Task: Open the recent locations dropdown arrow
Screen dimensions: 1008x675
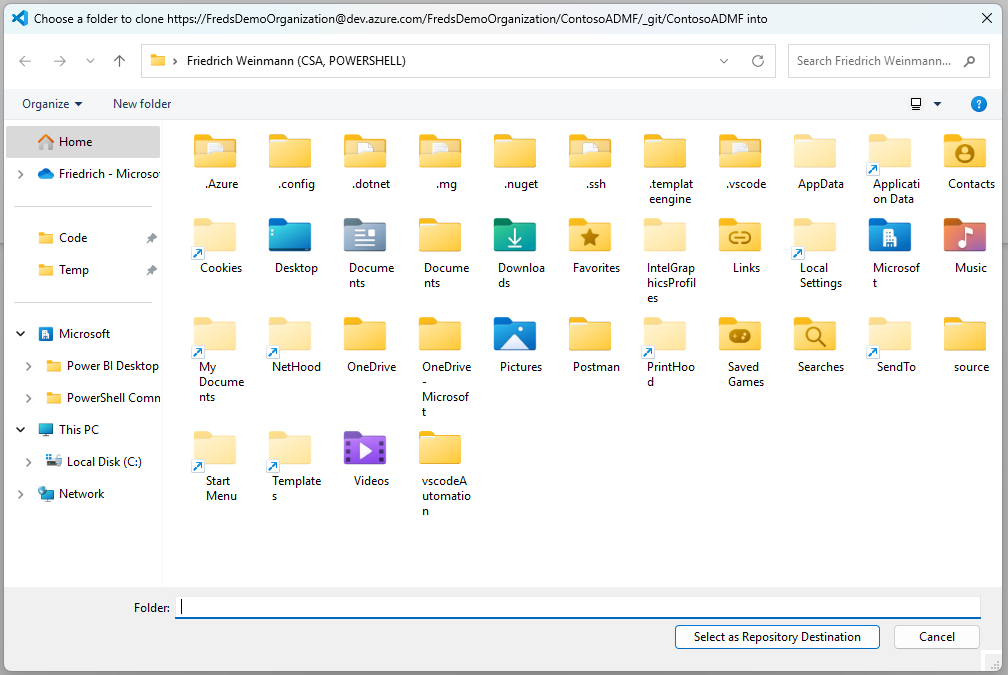Action: [89, 60]
